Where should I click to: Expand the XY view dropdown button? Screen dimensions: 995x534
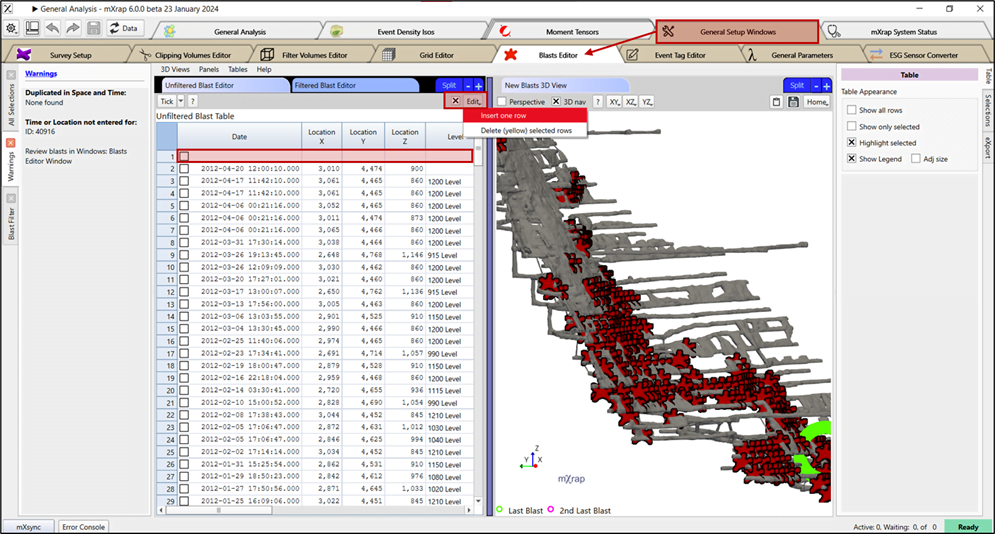coord(614,102)
